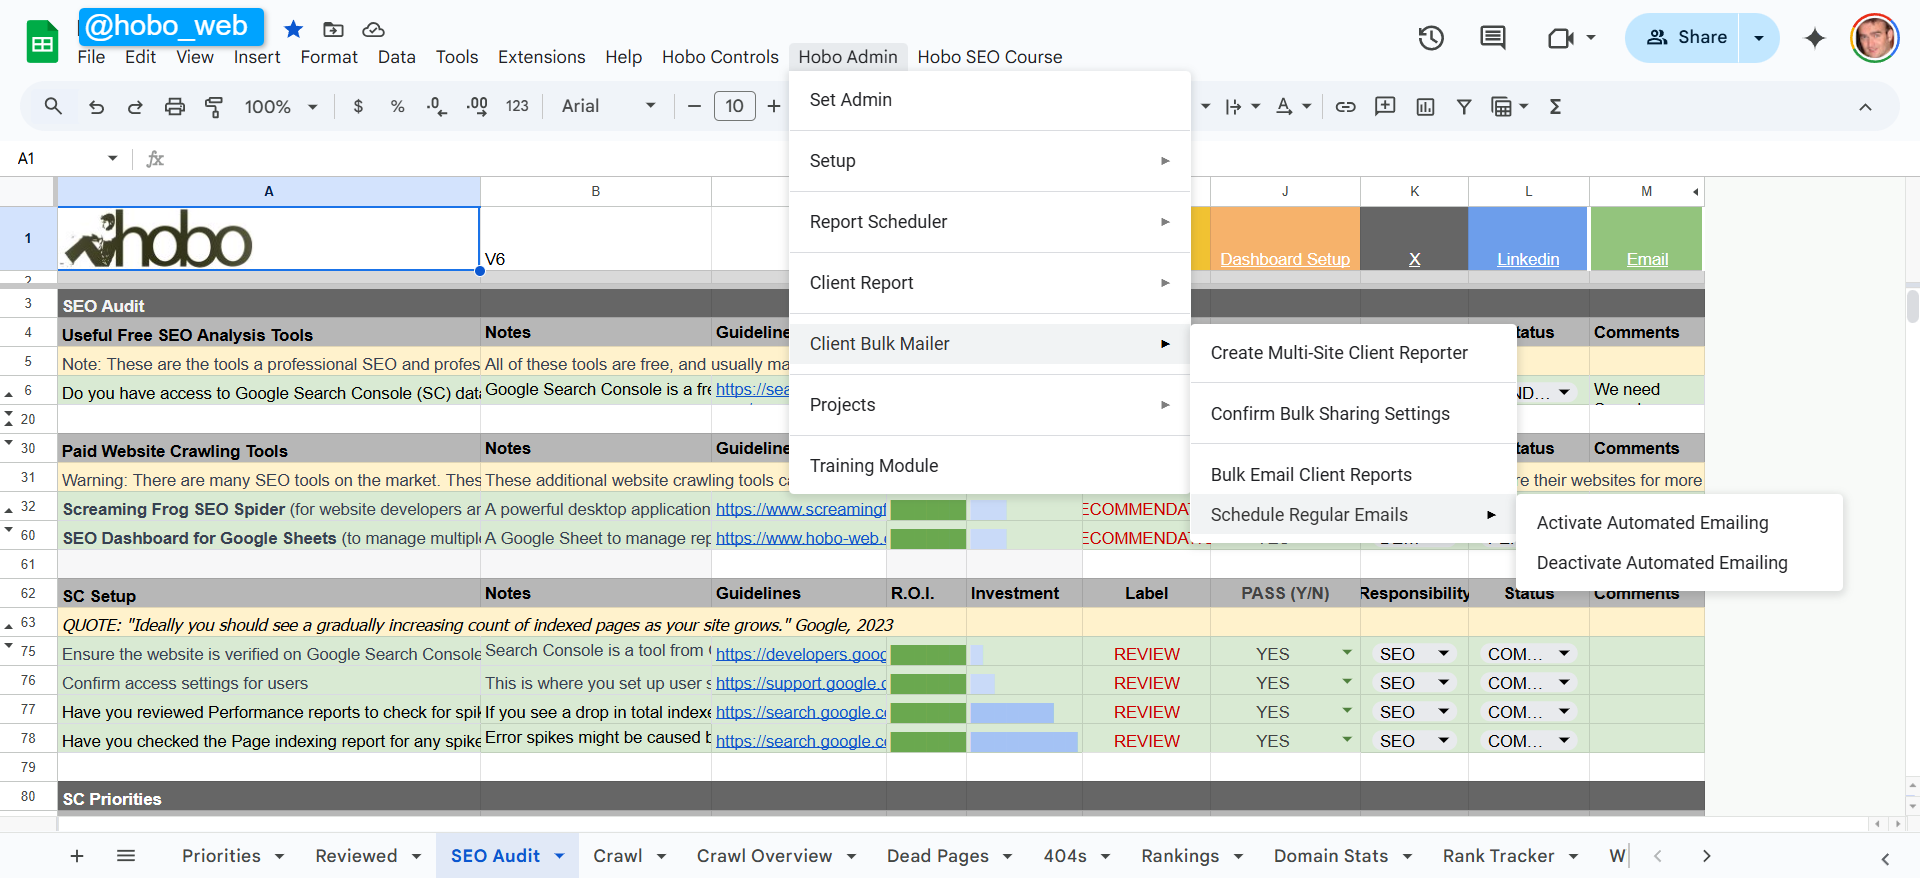Insert a link from toolbar
Viewport: 1920px width, 879px height.
pos(1346,106)
